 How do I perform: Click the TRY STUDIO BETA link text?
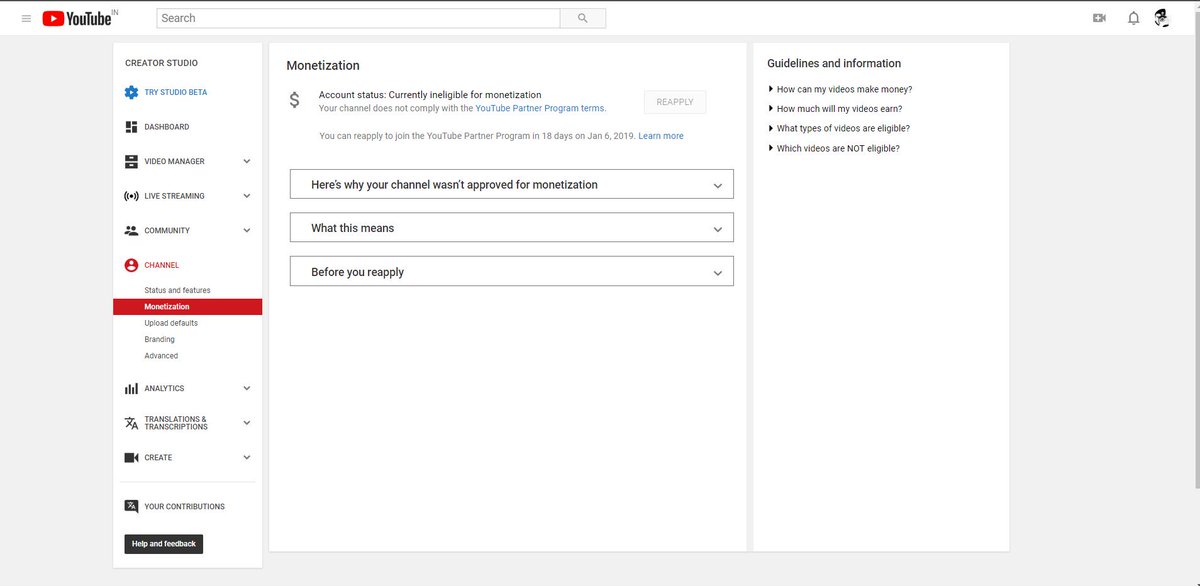coord(176,92)
